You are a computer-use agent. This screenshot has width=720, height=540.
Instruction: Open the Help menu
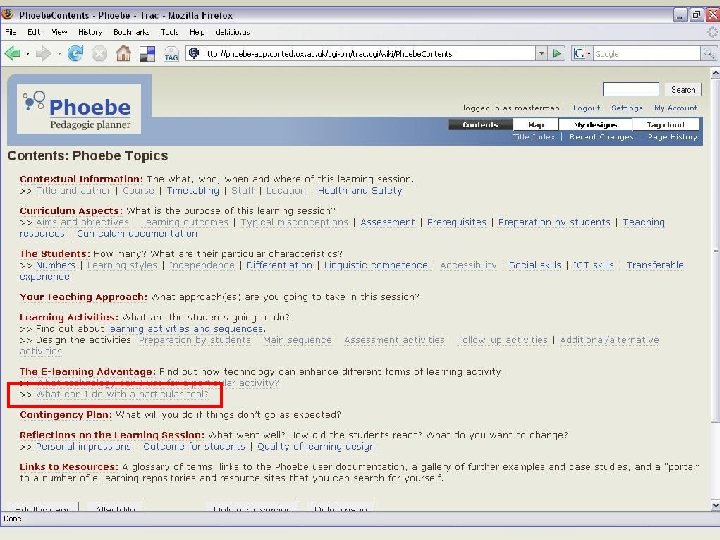coord(197,32)
